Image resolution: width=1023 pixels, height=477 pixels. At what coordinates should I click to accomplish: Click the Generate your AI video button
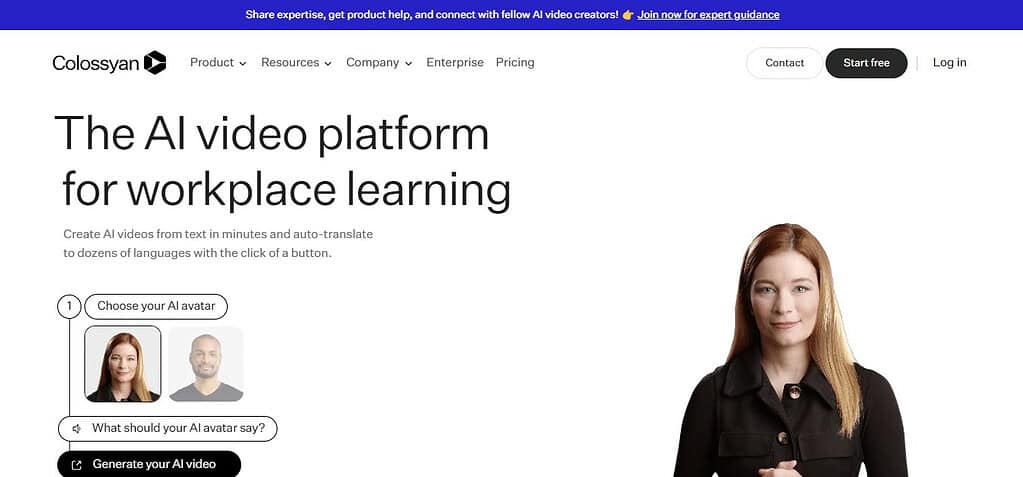tap(149, 464)
